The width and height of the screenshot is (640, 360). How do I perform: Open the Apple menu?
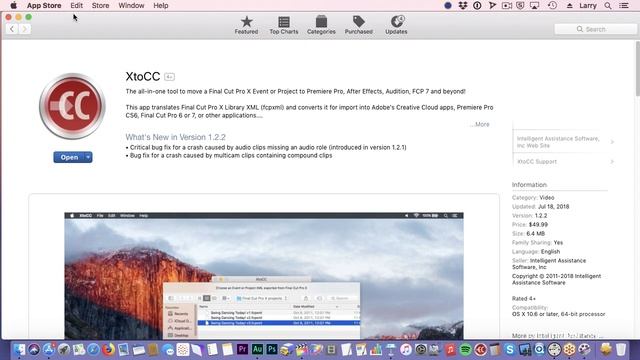pos(13,5)
